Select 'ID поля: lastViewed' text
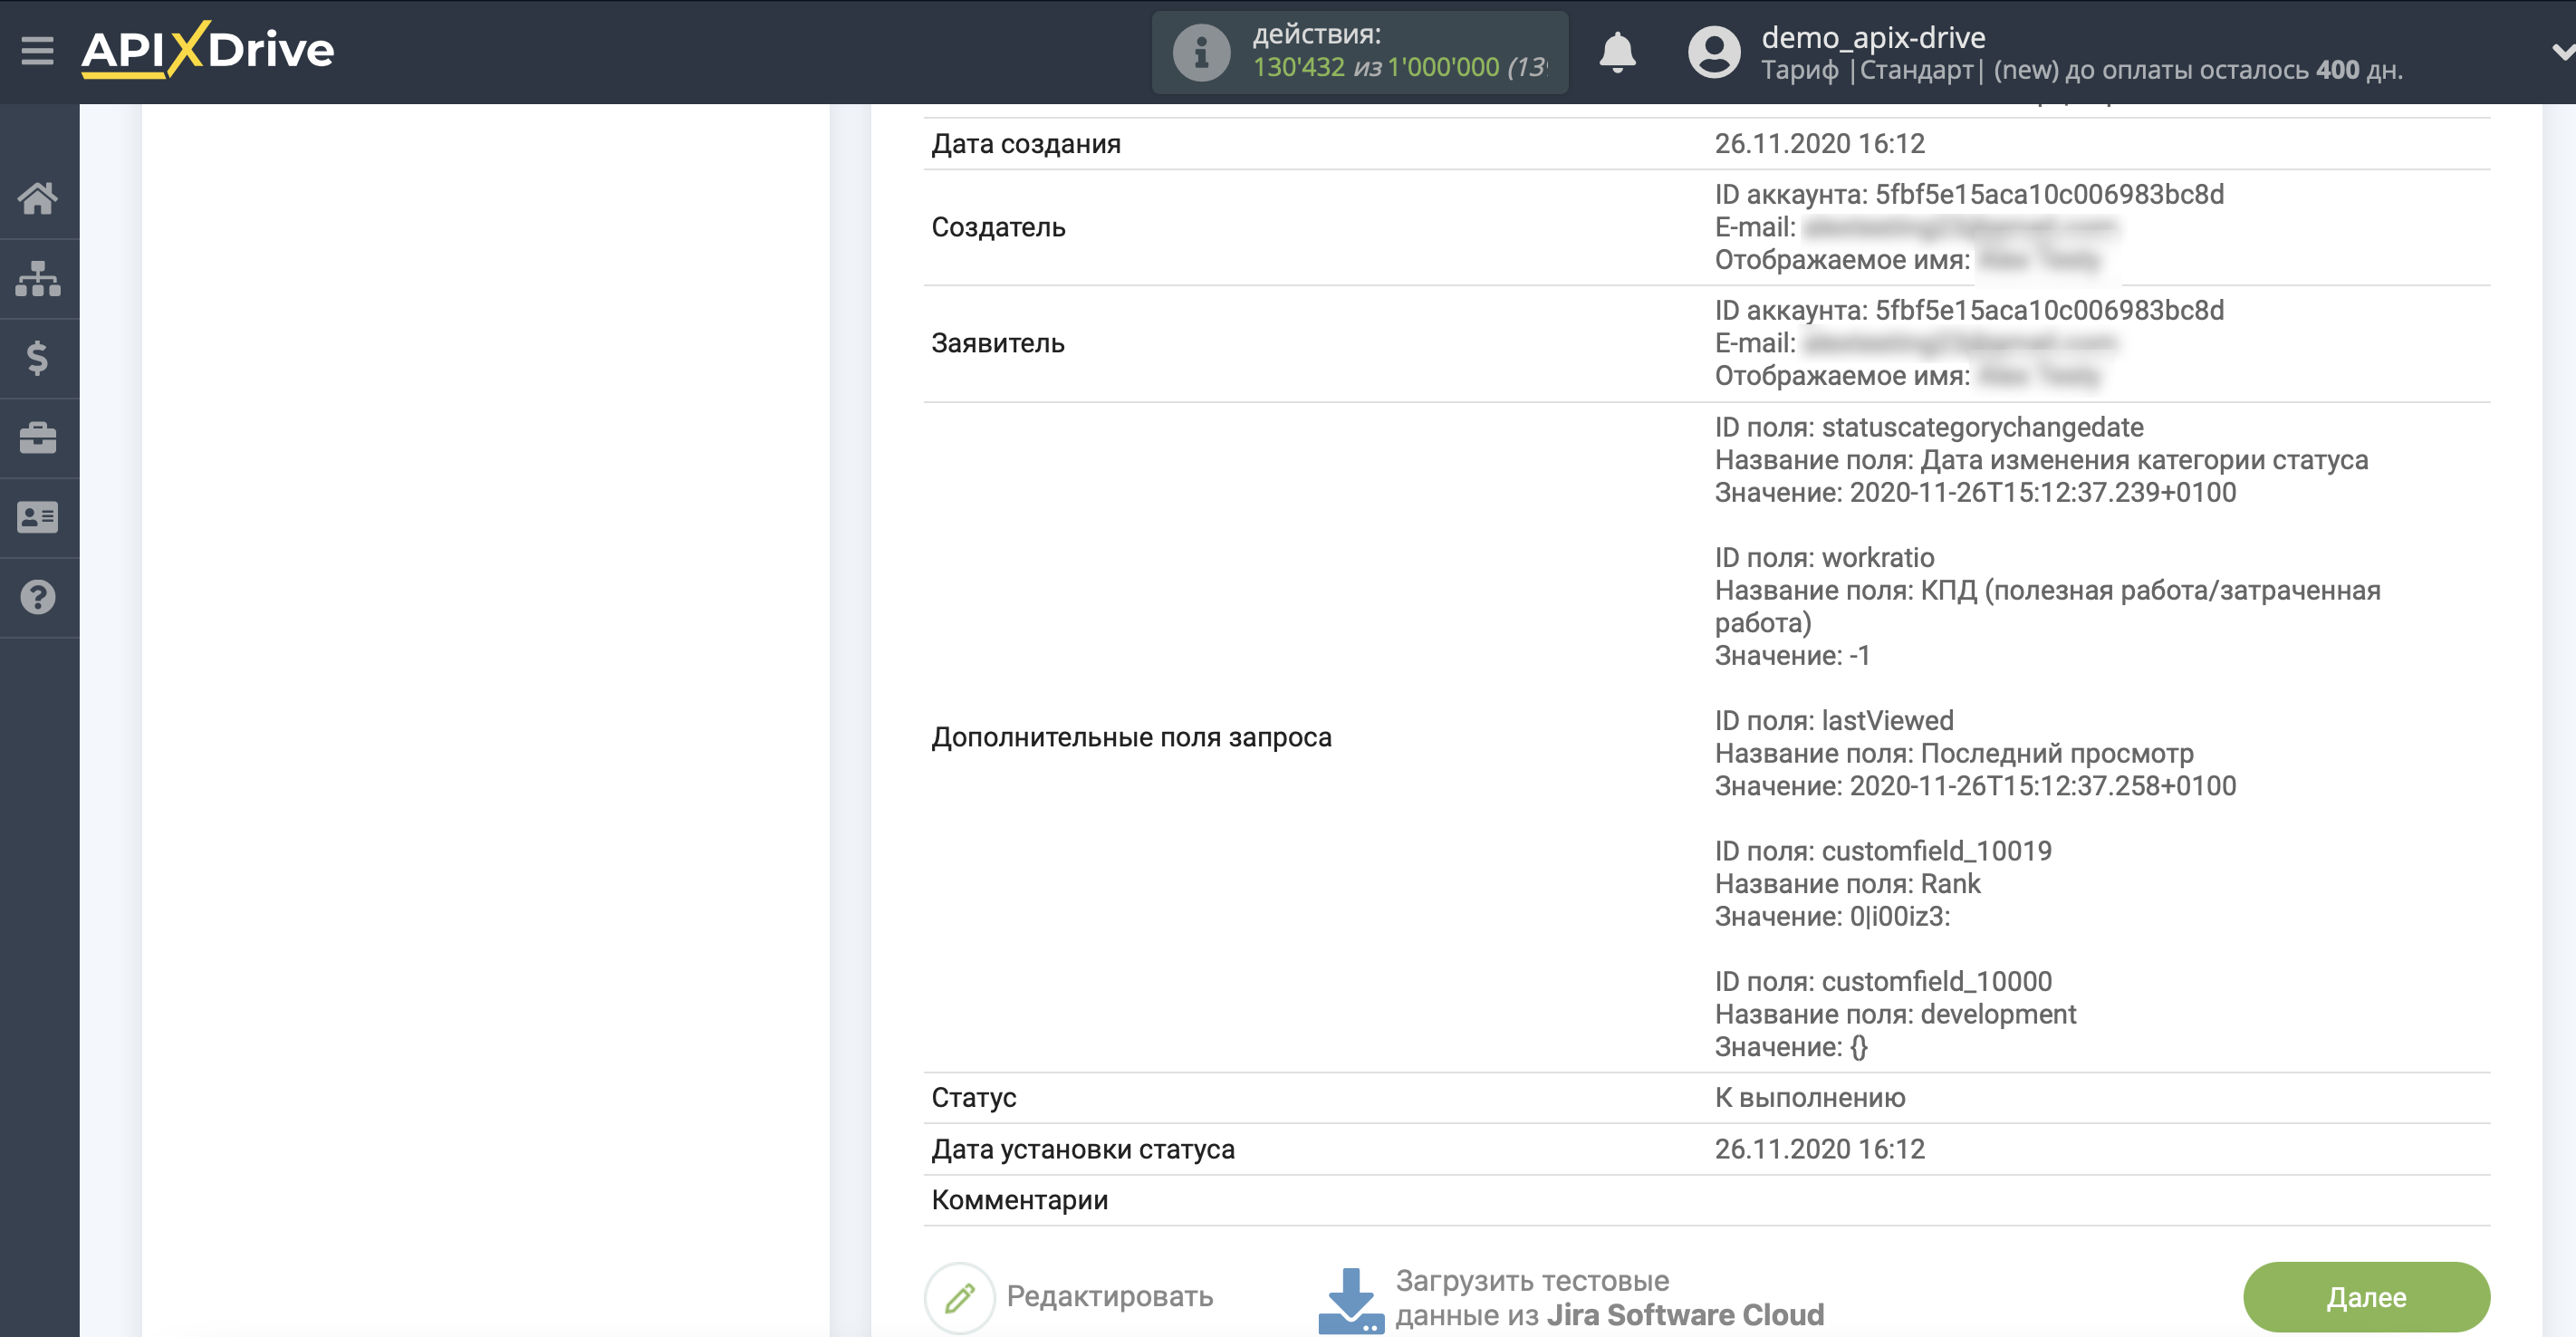Viewport: 2576px width, 1337px height. pyautogui.click(x=1834, y=721)
